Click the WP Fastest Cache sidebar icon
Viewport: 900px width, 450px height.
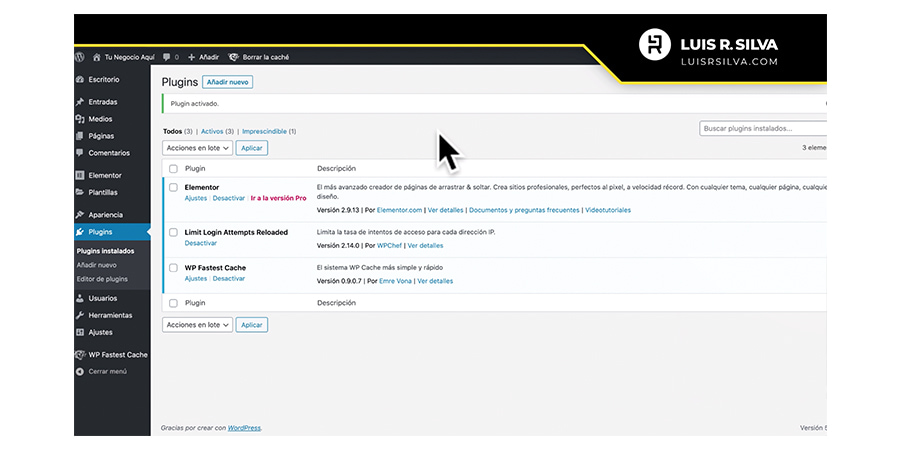tap(80, 355)
